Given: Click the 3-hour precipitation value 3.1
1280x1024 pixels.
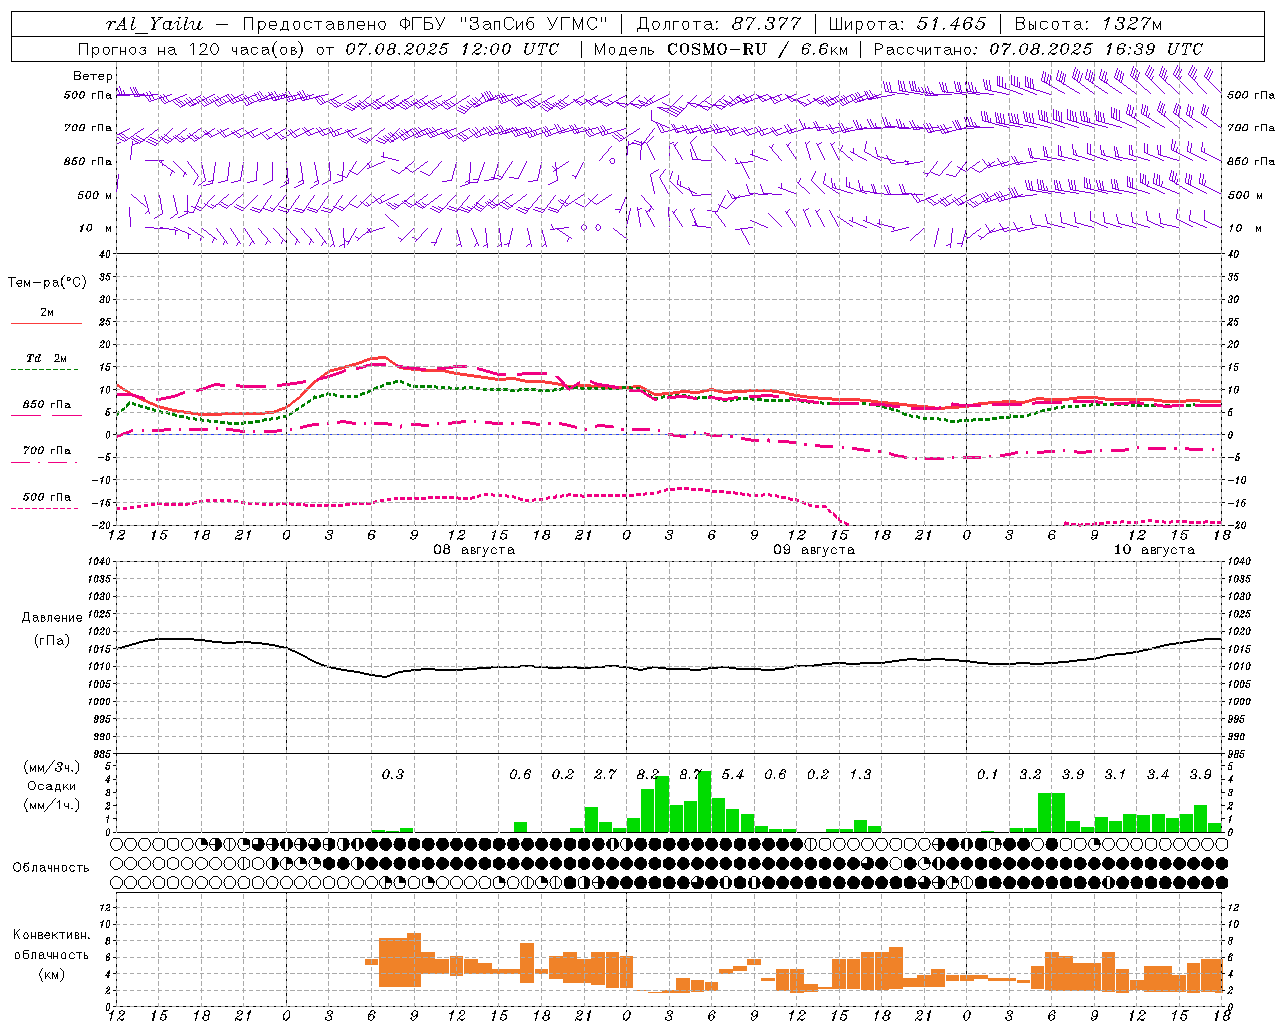Looking at the screenshot, I should tap(1115, 774).
